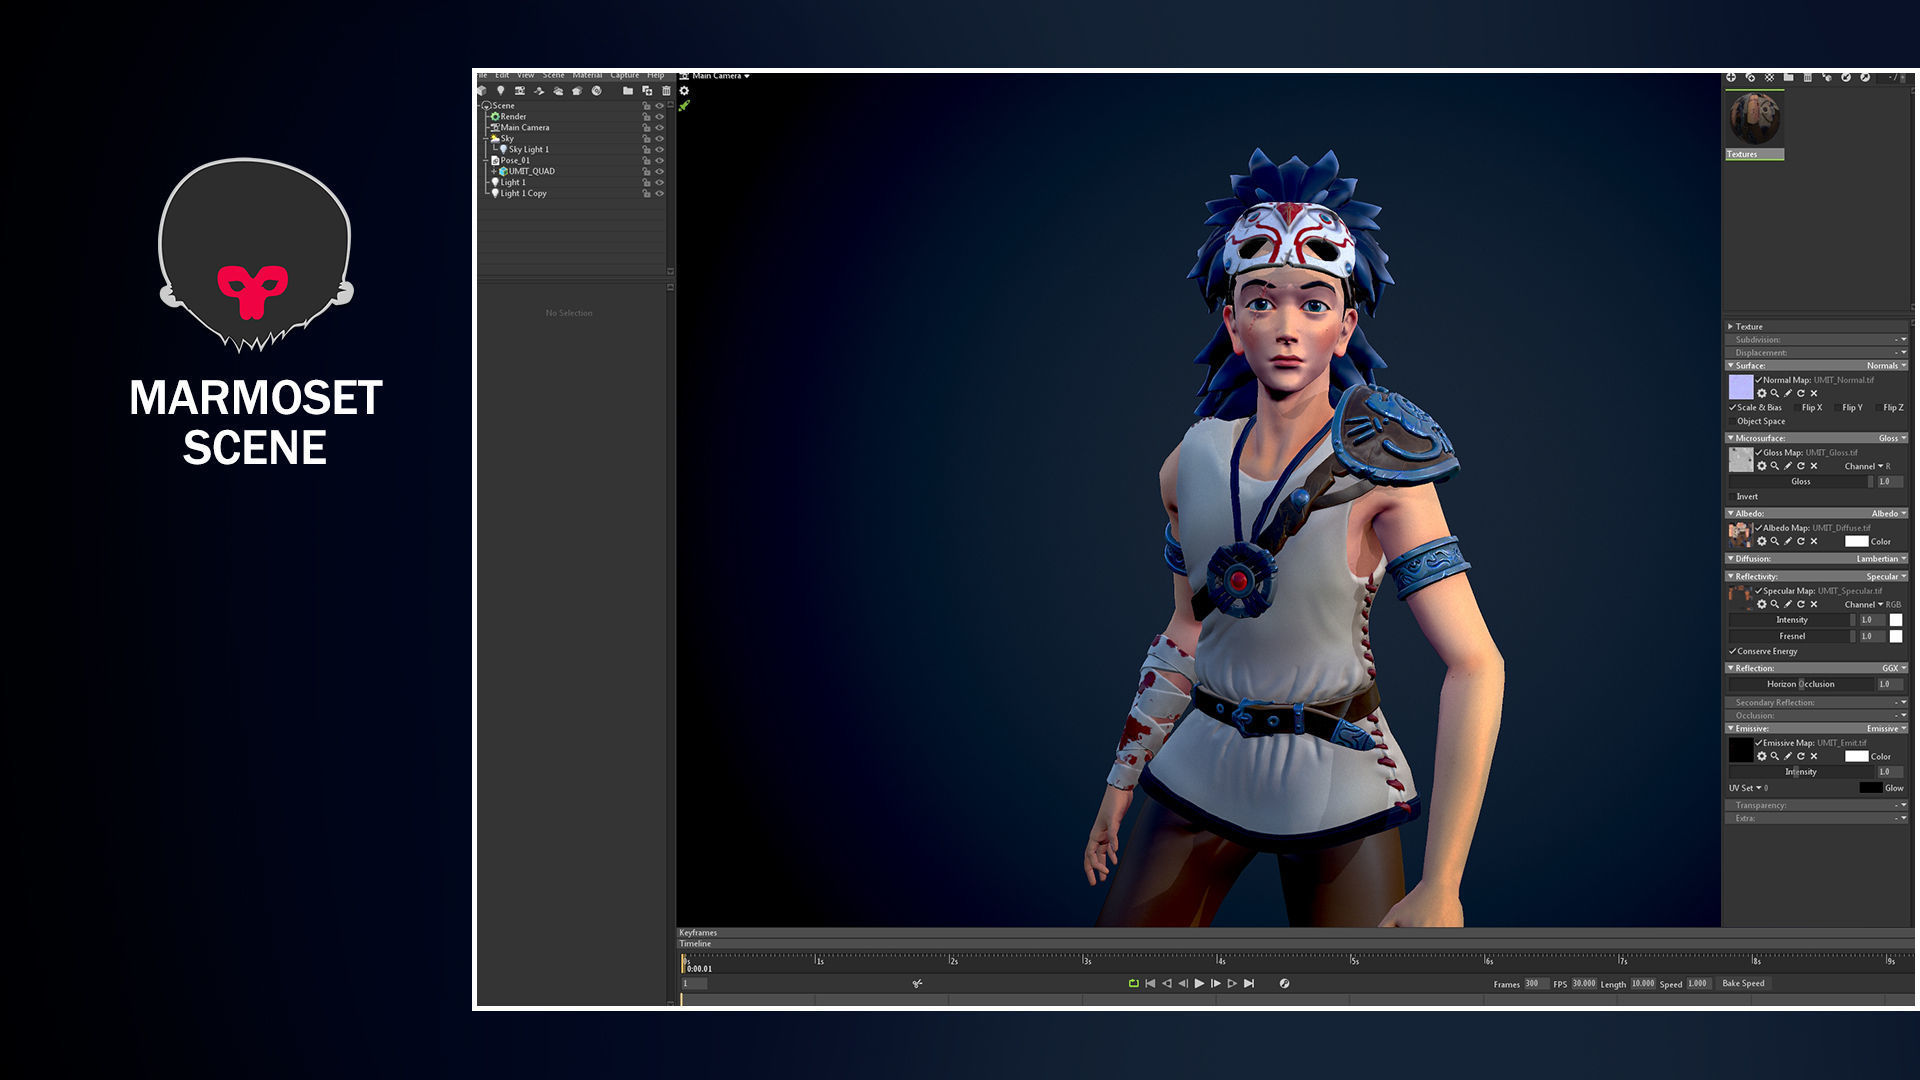Click the Bake Speed button
This screenshot has height=1080, width=1920.
tap(1743, 984)
